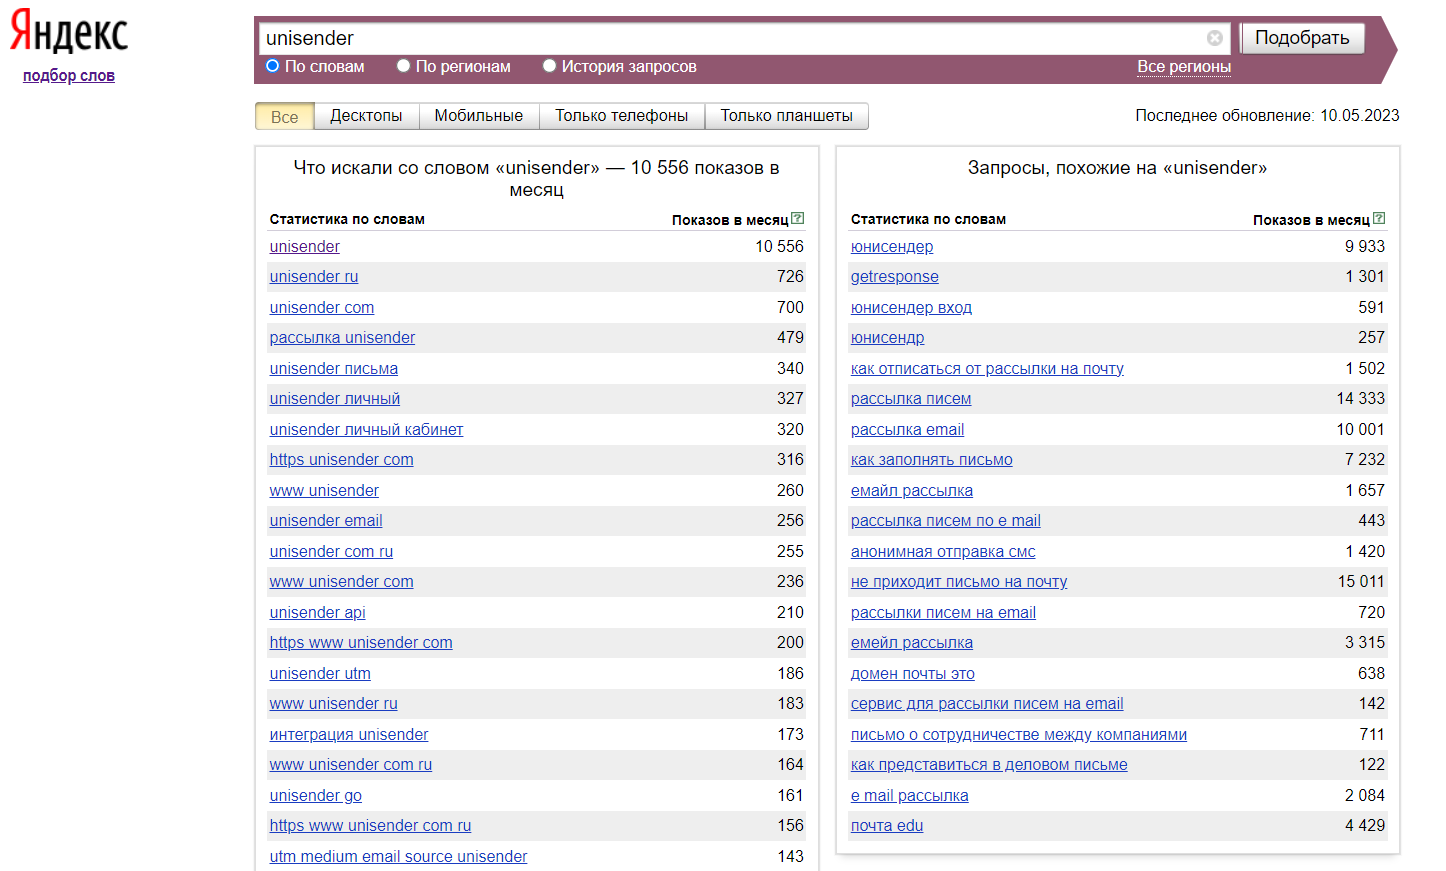Open the unisender com ru keyword
The width and height of the screenshot is (1446, 871).
[x=332, y=552]
